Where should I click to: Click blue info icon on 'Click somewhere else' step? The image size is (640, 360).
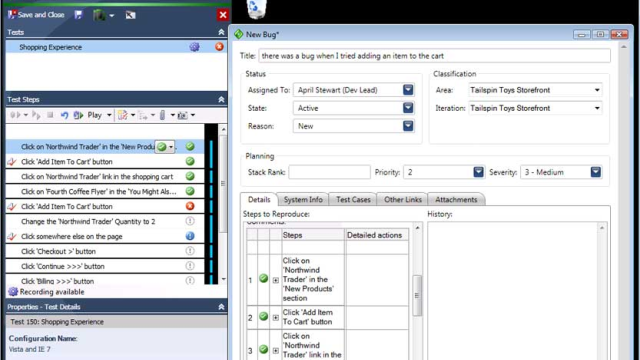[x=190, y=236]
